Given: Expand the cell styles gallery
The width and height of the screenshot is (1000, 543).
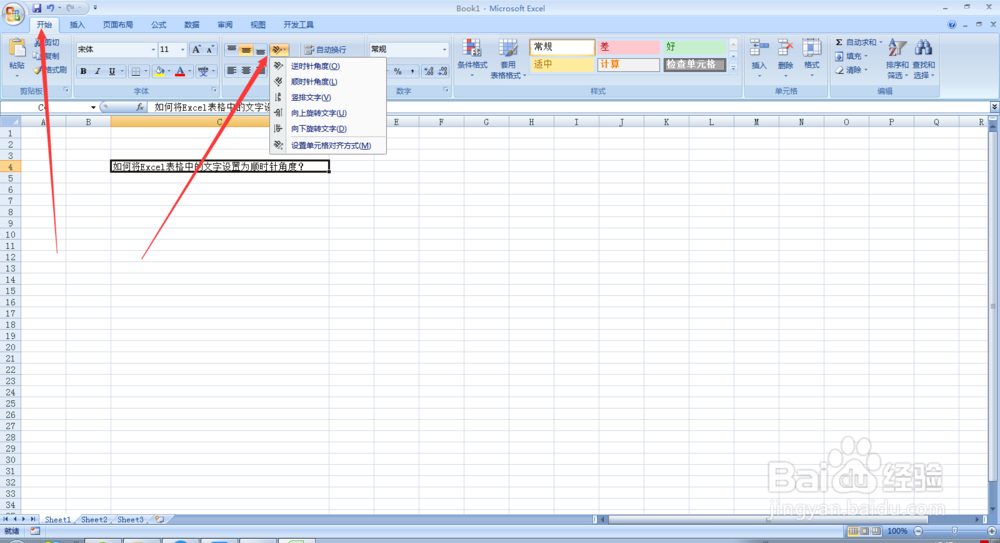Looking at the screenshot, I should 733,68.
